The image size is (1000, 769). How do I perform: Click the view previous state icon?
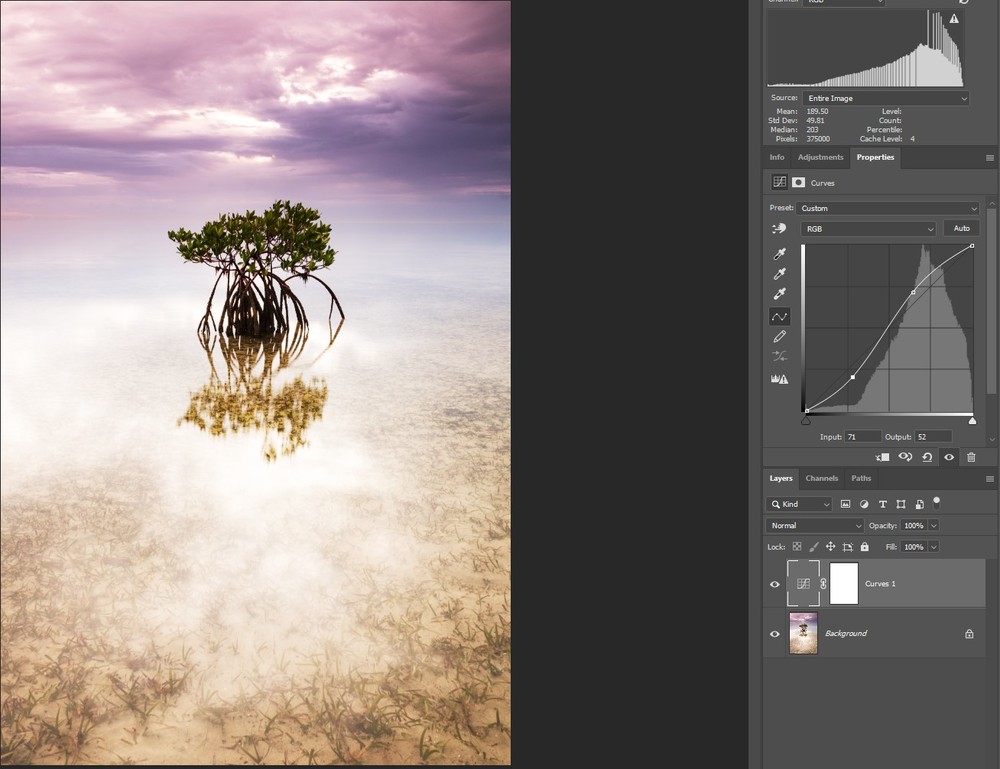[x=905, y=457]
